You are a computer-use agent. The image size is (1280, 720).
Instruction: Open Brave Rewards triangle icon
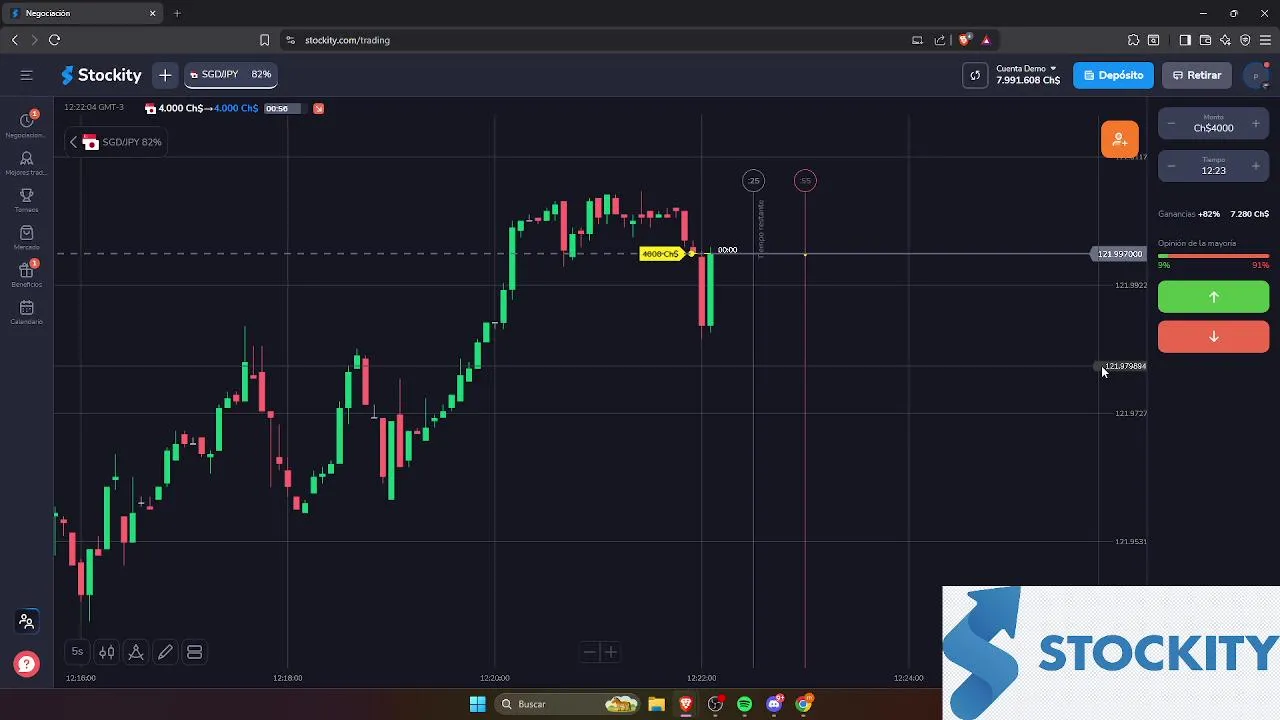pos(986,40)
